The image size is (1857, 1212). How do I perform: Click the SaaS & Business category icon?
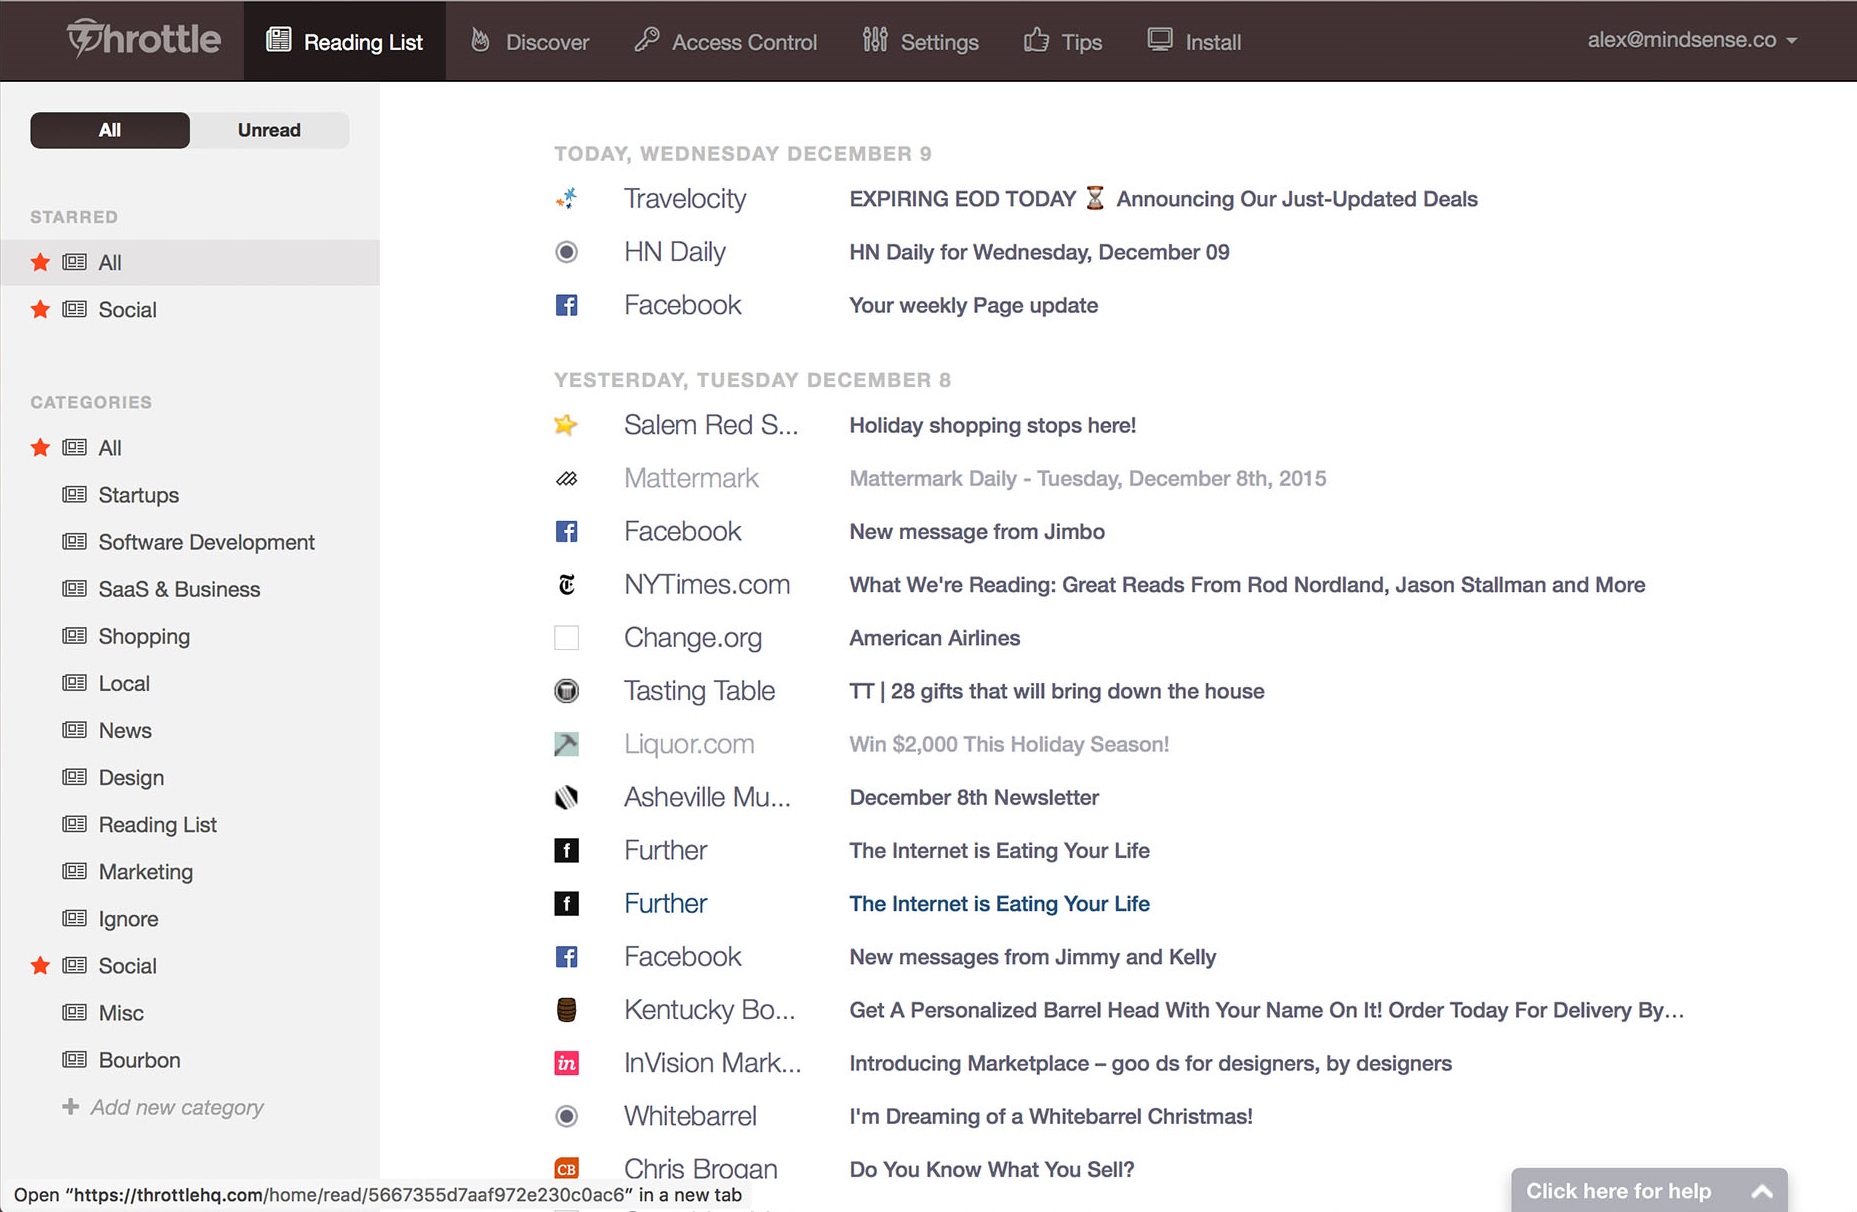(x=74, y=588)
